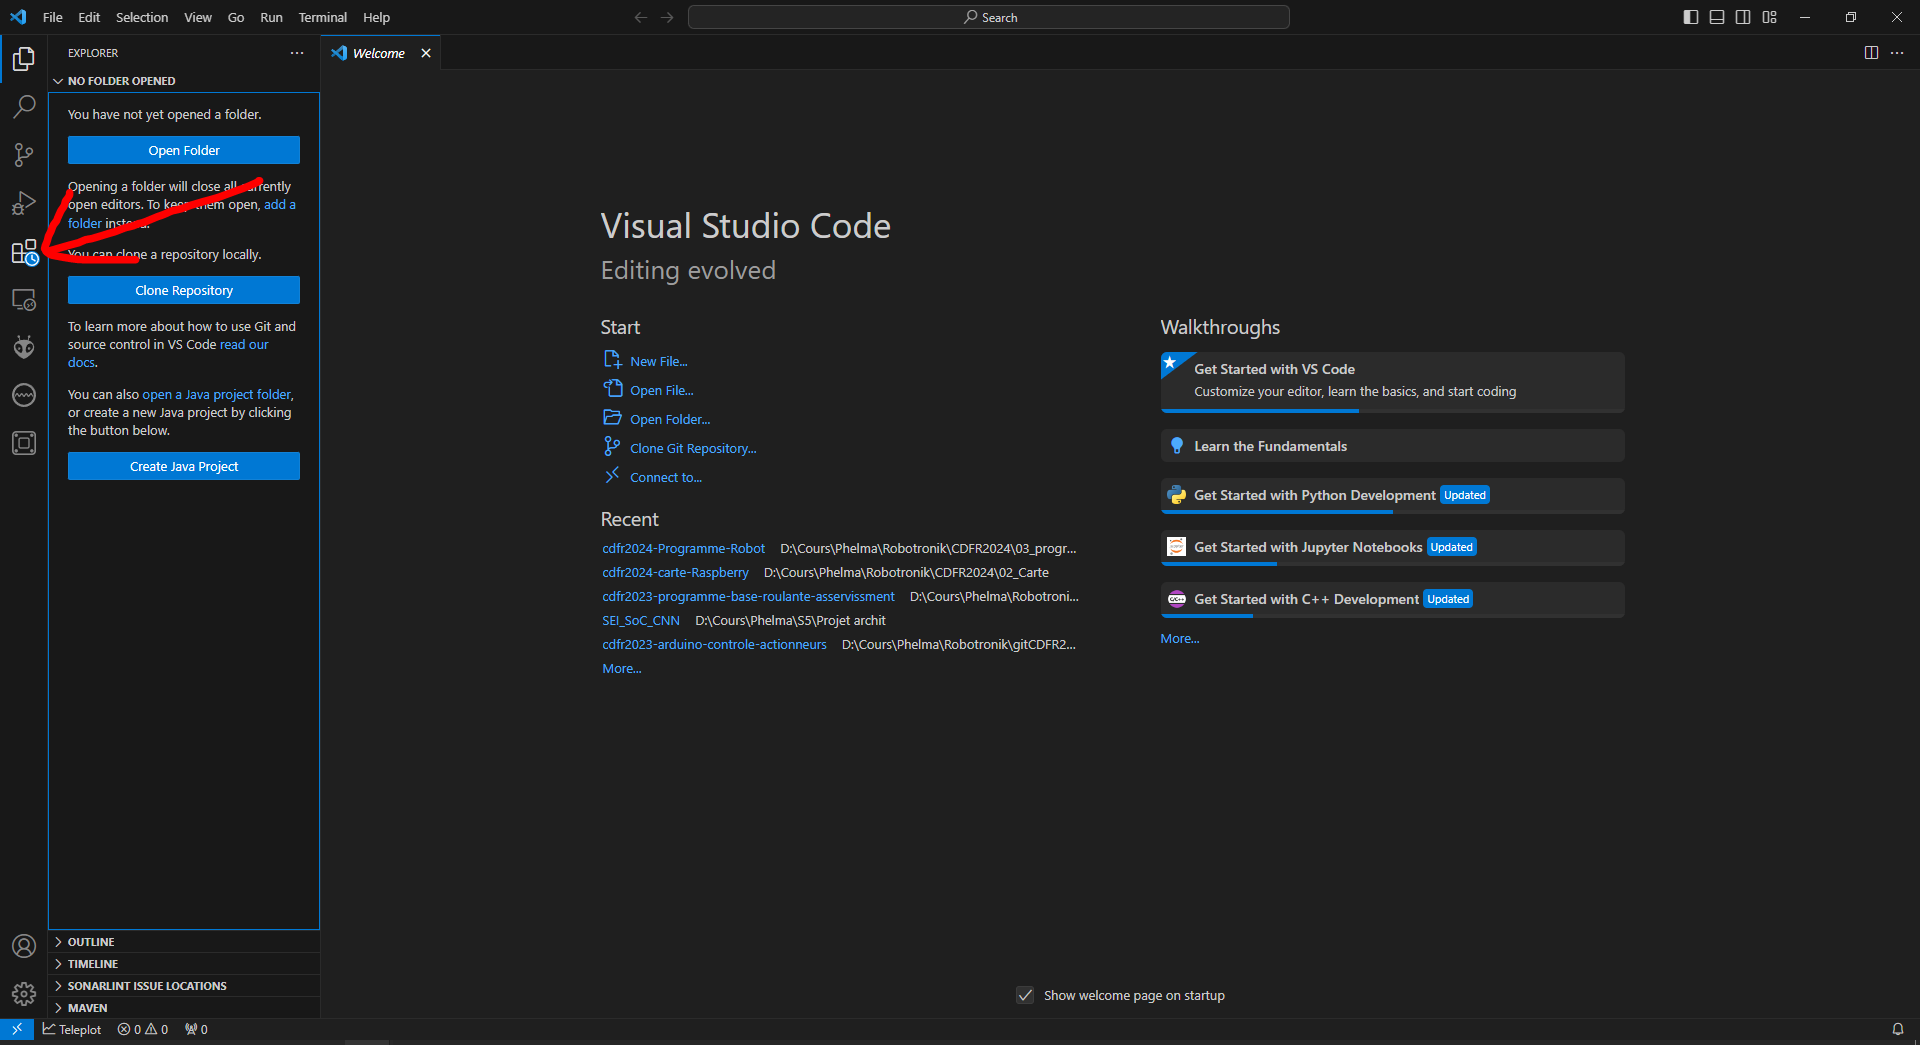Expand SonarLint Issue Locations section

coord(184,986)
